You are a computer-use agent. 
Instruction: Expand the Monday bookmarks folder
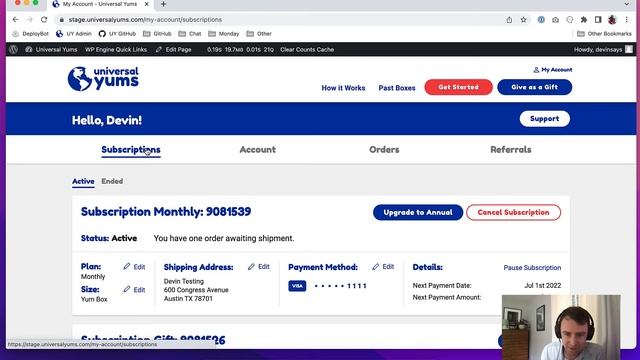pos(224,34)
